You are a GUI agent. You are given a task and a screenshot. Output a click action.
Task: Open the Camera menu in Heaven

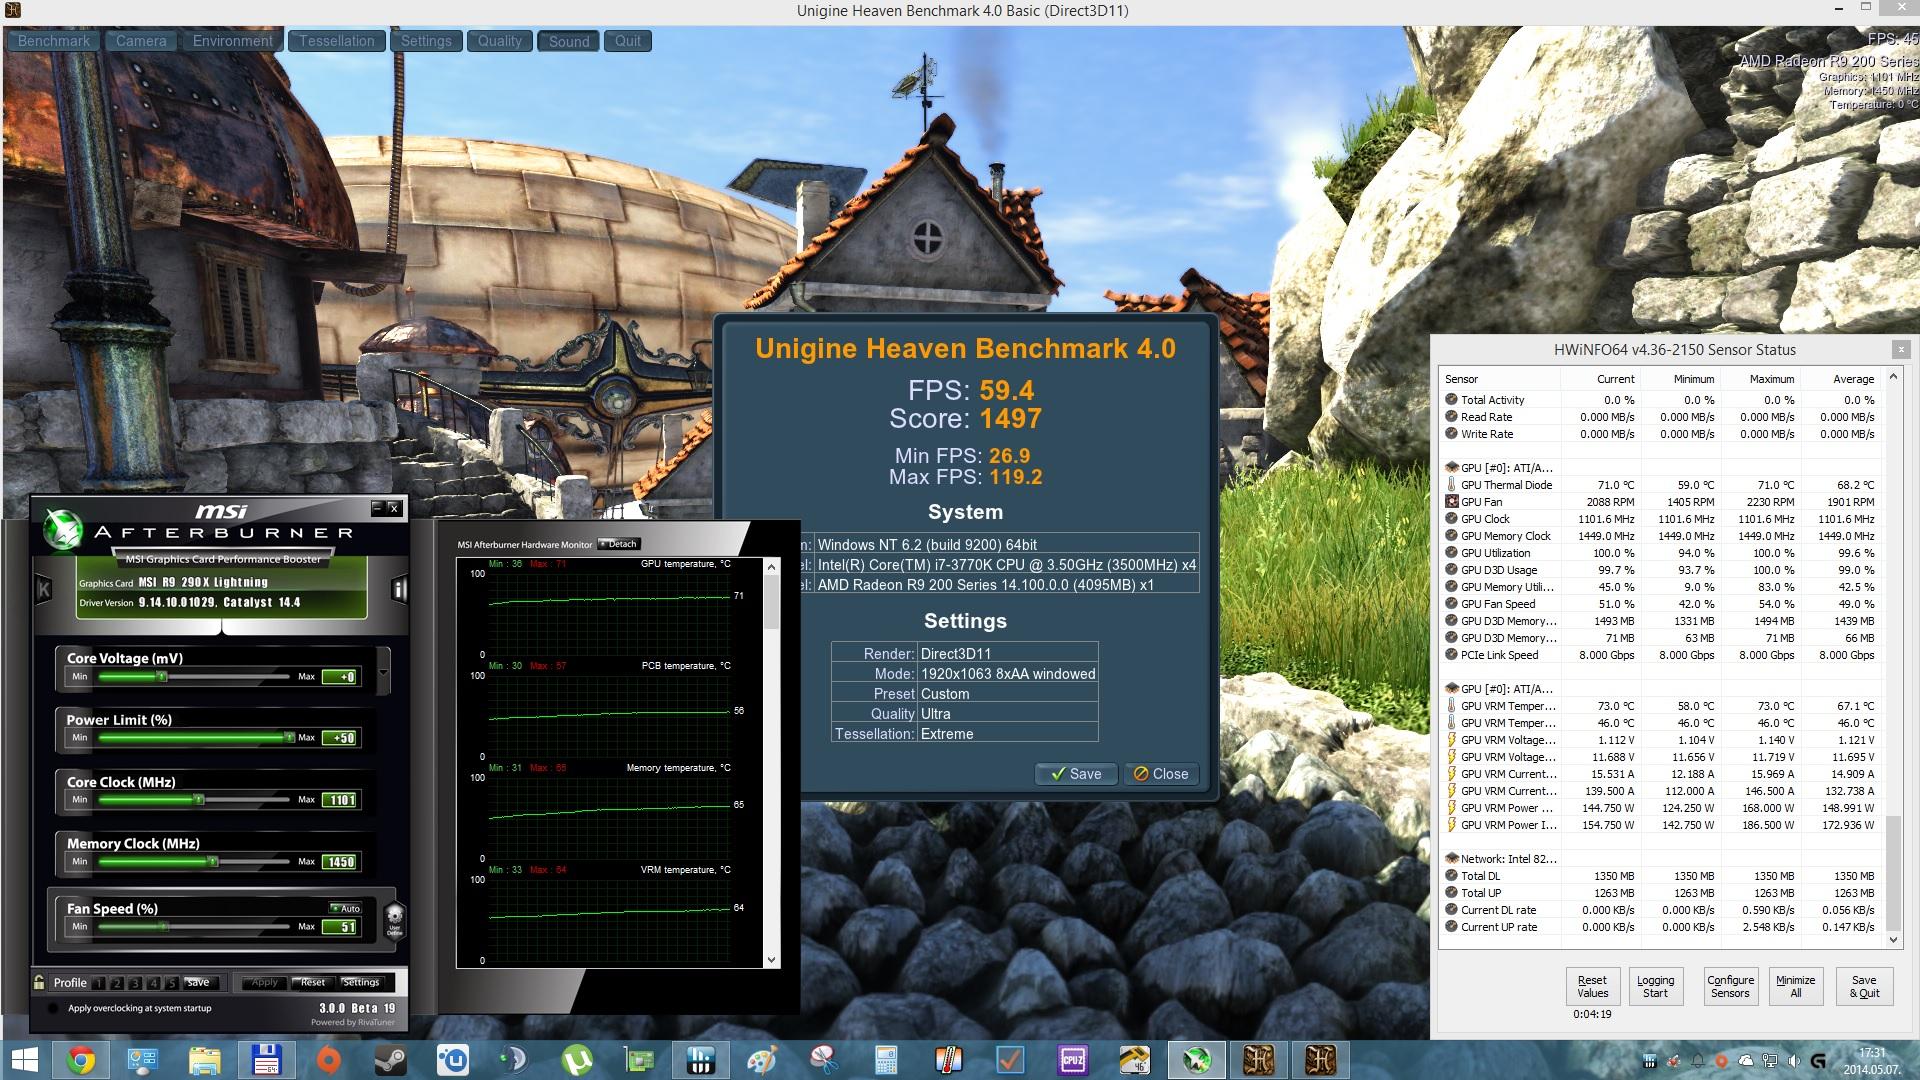(141, 41)
